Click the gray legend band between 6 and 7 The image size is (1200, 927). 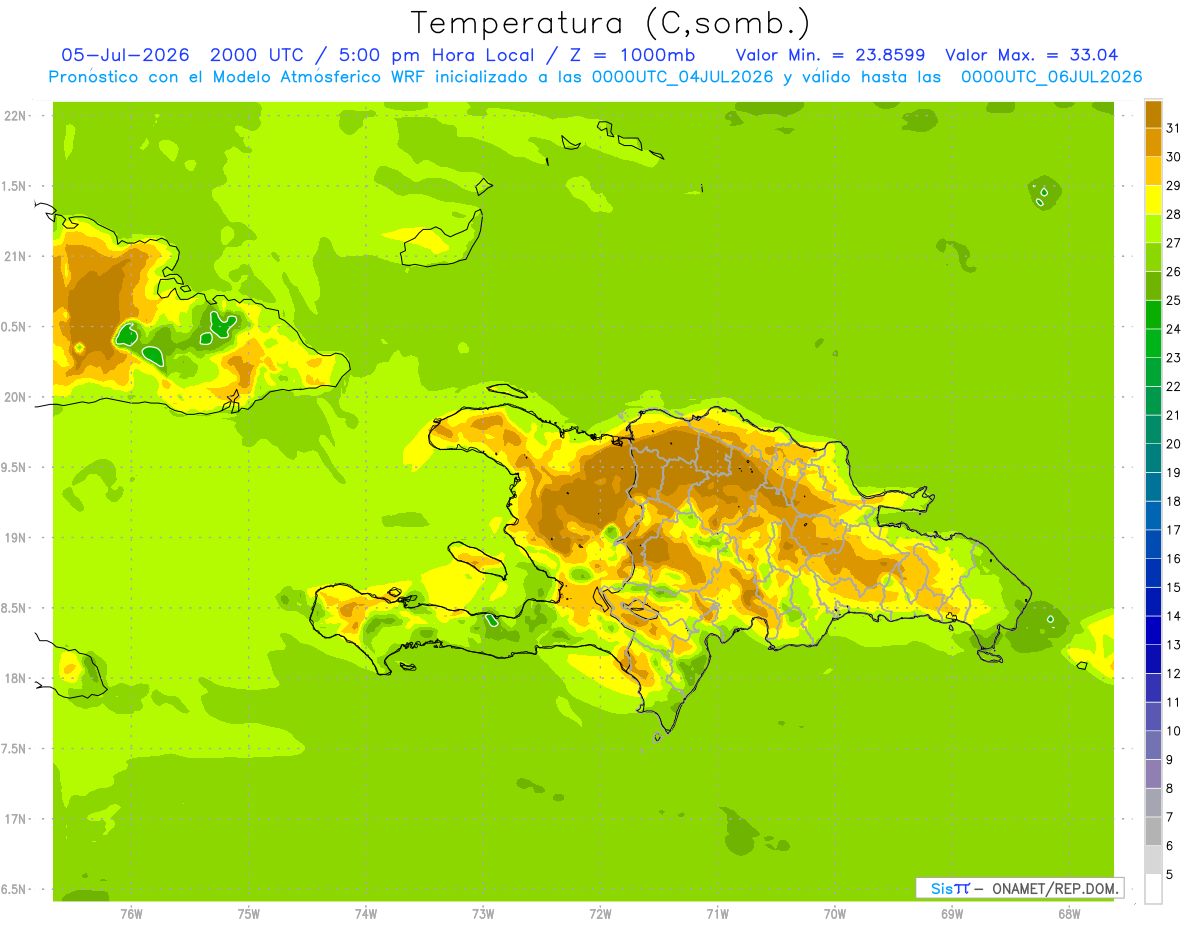(x=1153, y=832)
